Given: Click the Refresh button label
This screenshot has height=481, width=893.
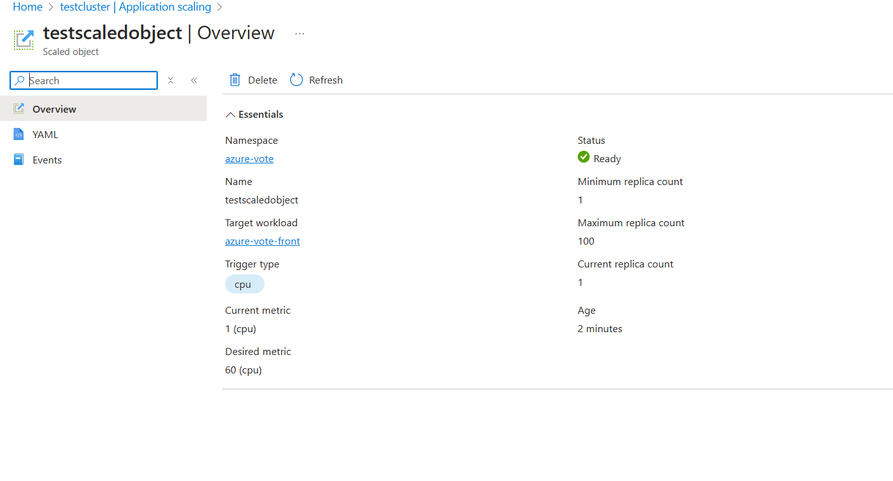Looking at the screenshot, I should tap(326, 80).
